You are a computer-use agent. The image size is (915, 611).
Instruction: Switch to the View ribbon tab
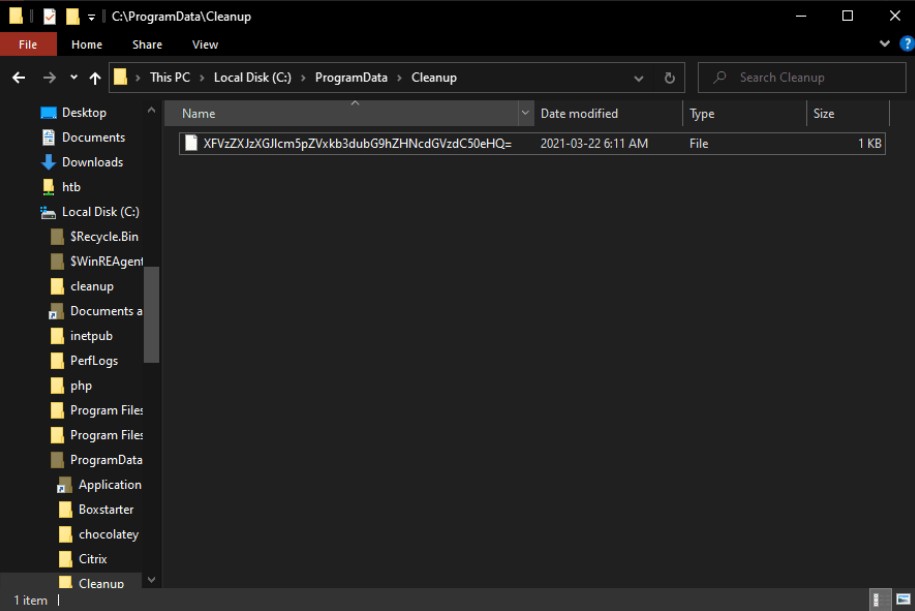tap(205, 44)
